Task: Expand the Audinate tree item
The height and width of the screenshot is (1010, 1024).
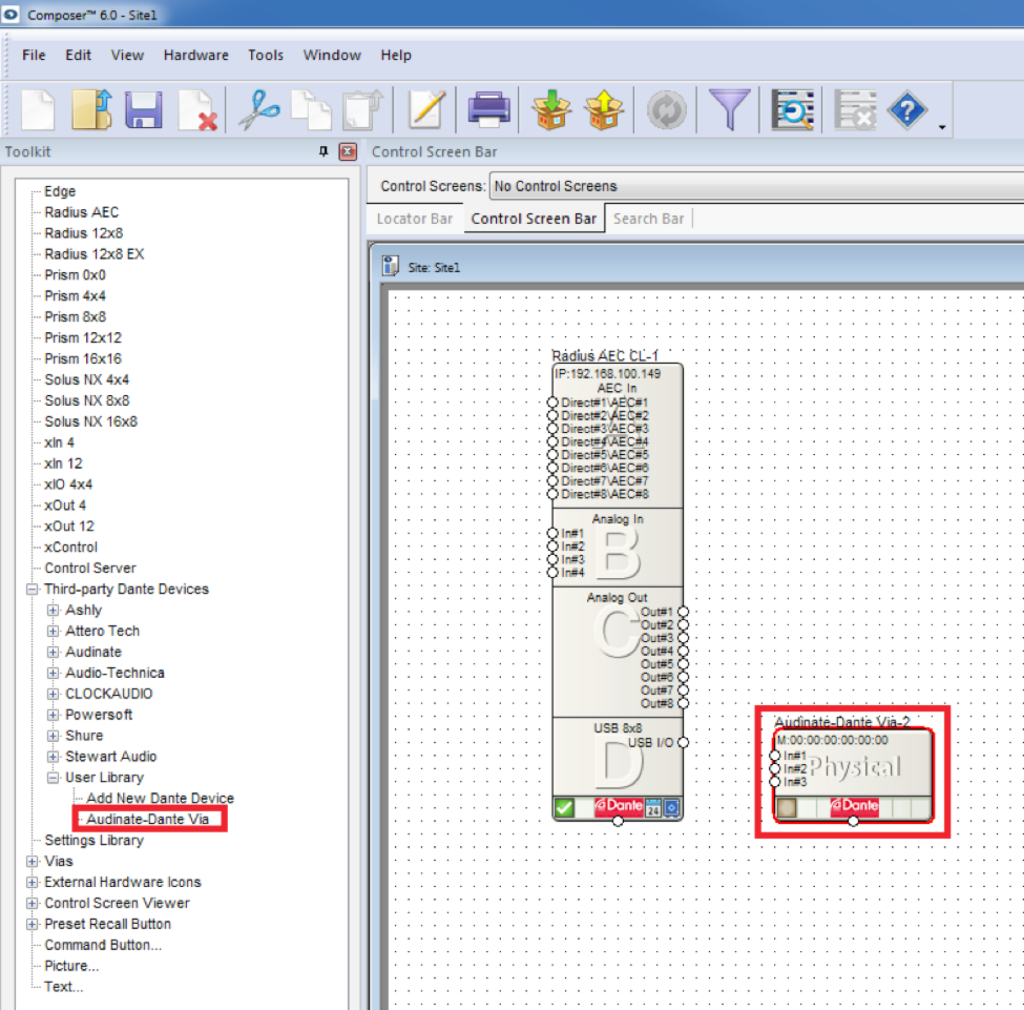Action: point(51,651)
